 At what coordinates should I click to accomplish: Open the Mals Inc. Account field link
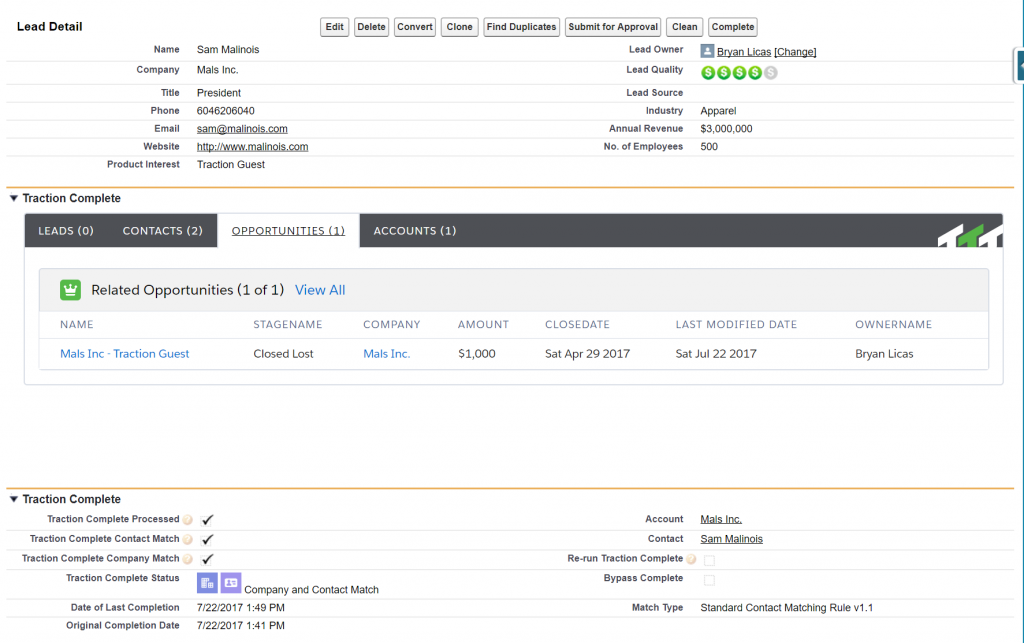(721, 519)
